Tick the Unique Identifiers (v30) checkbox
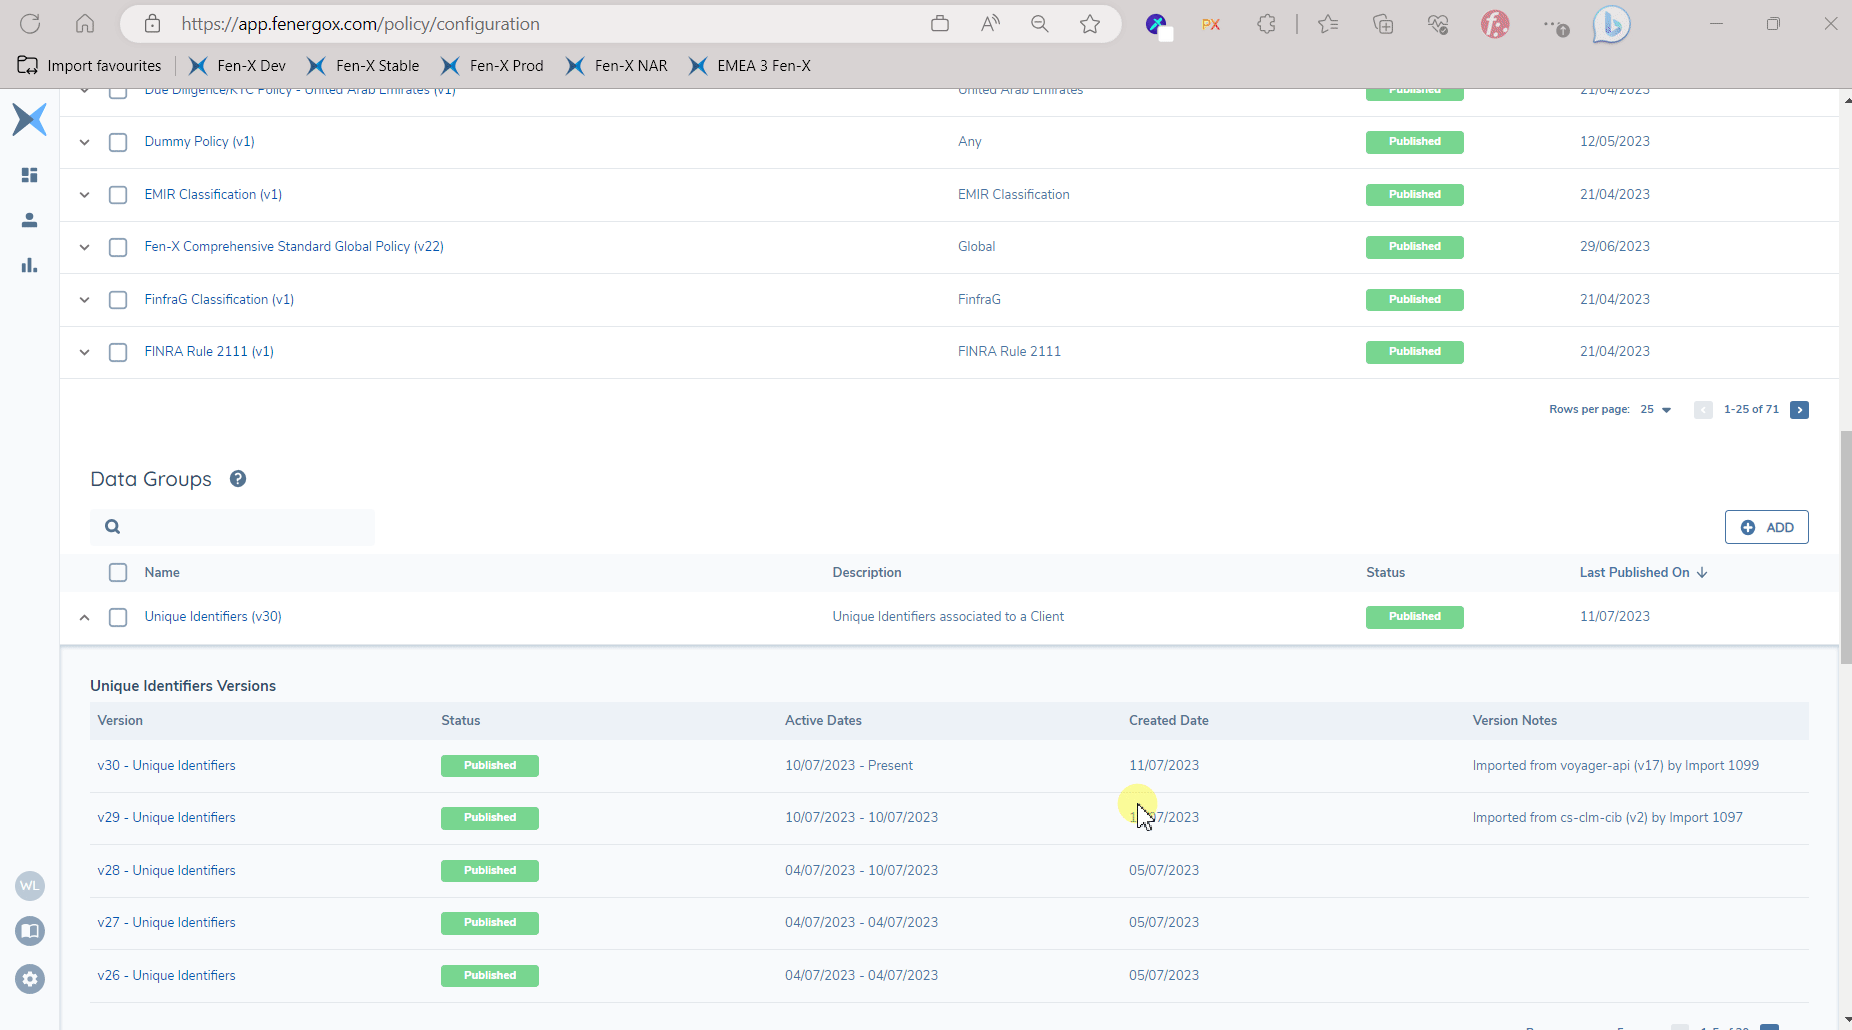Viewport: 1852px width, 1030px height. click(x=118, y=617)
